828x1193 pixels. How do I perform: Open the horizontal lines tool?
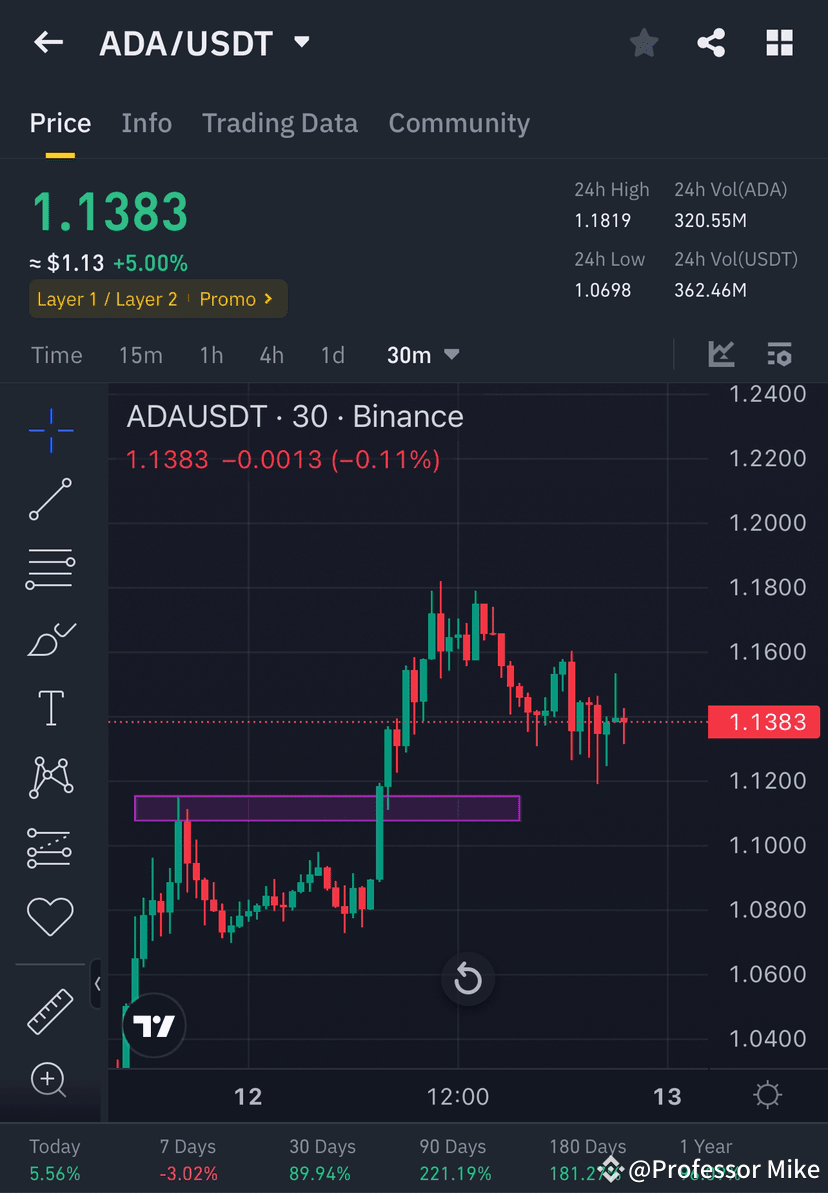click(50, 568)
